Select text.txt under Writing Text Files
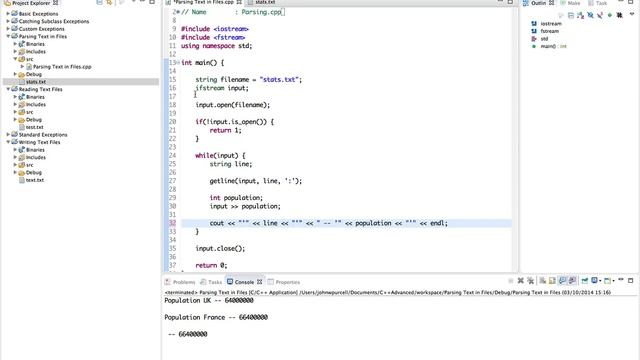The image size is (640, 360). point(35,180)
